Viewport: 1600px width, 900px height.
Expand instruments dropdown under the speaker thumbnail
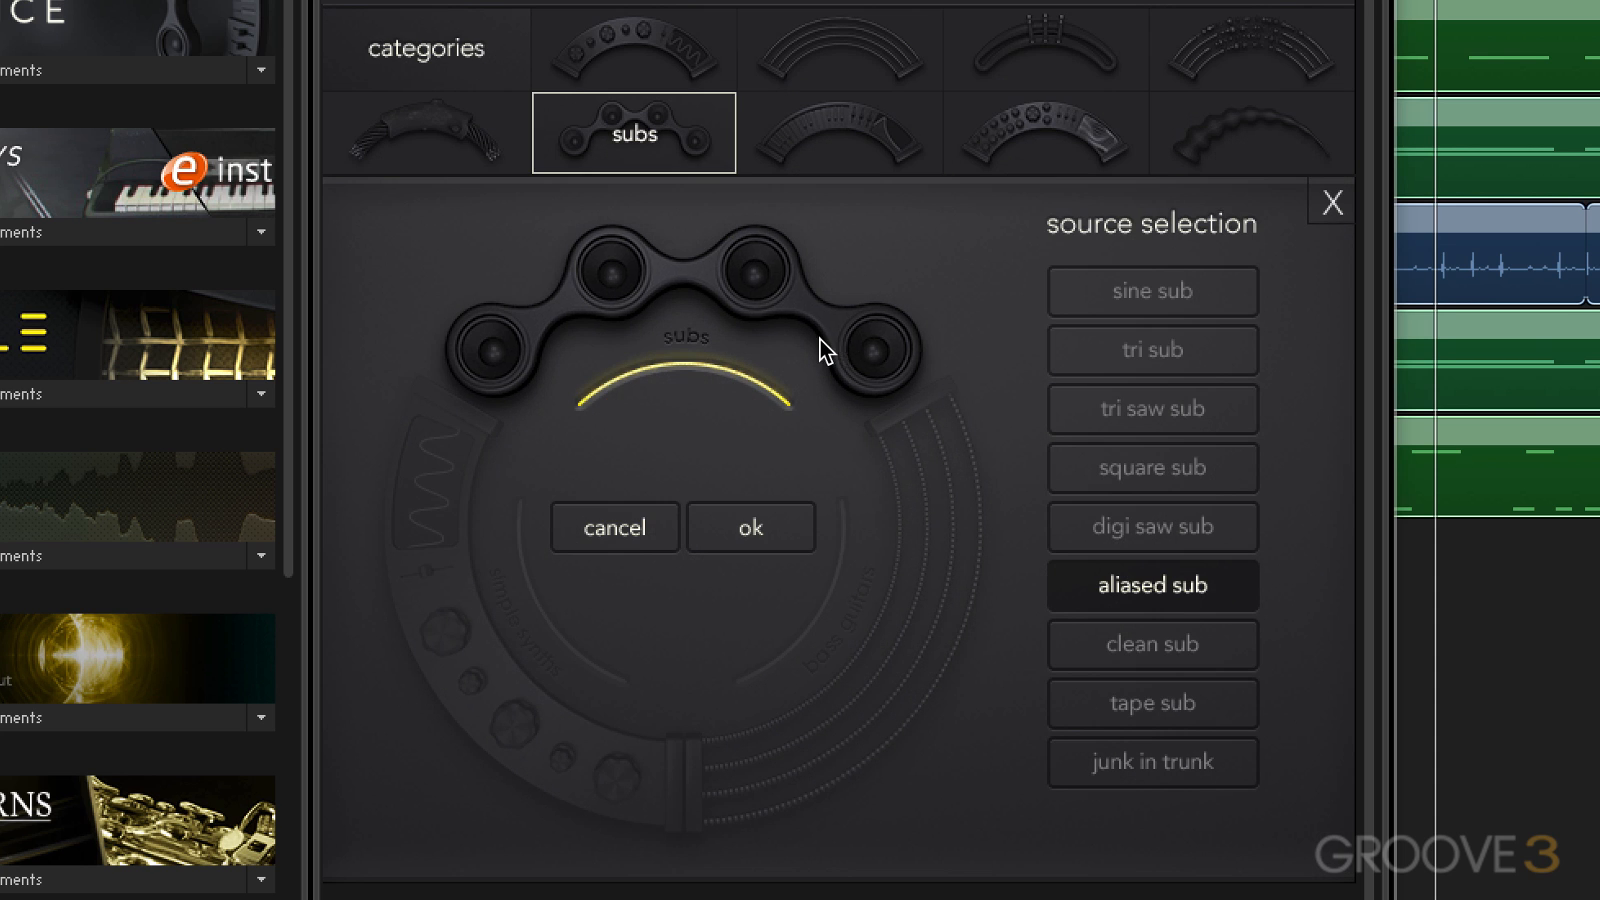coord(261,70)
